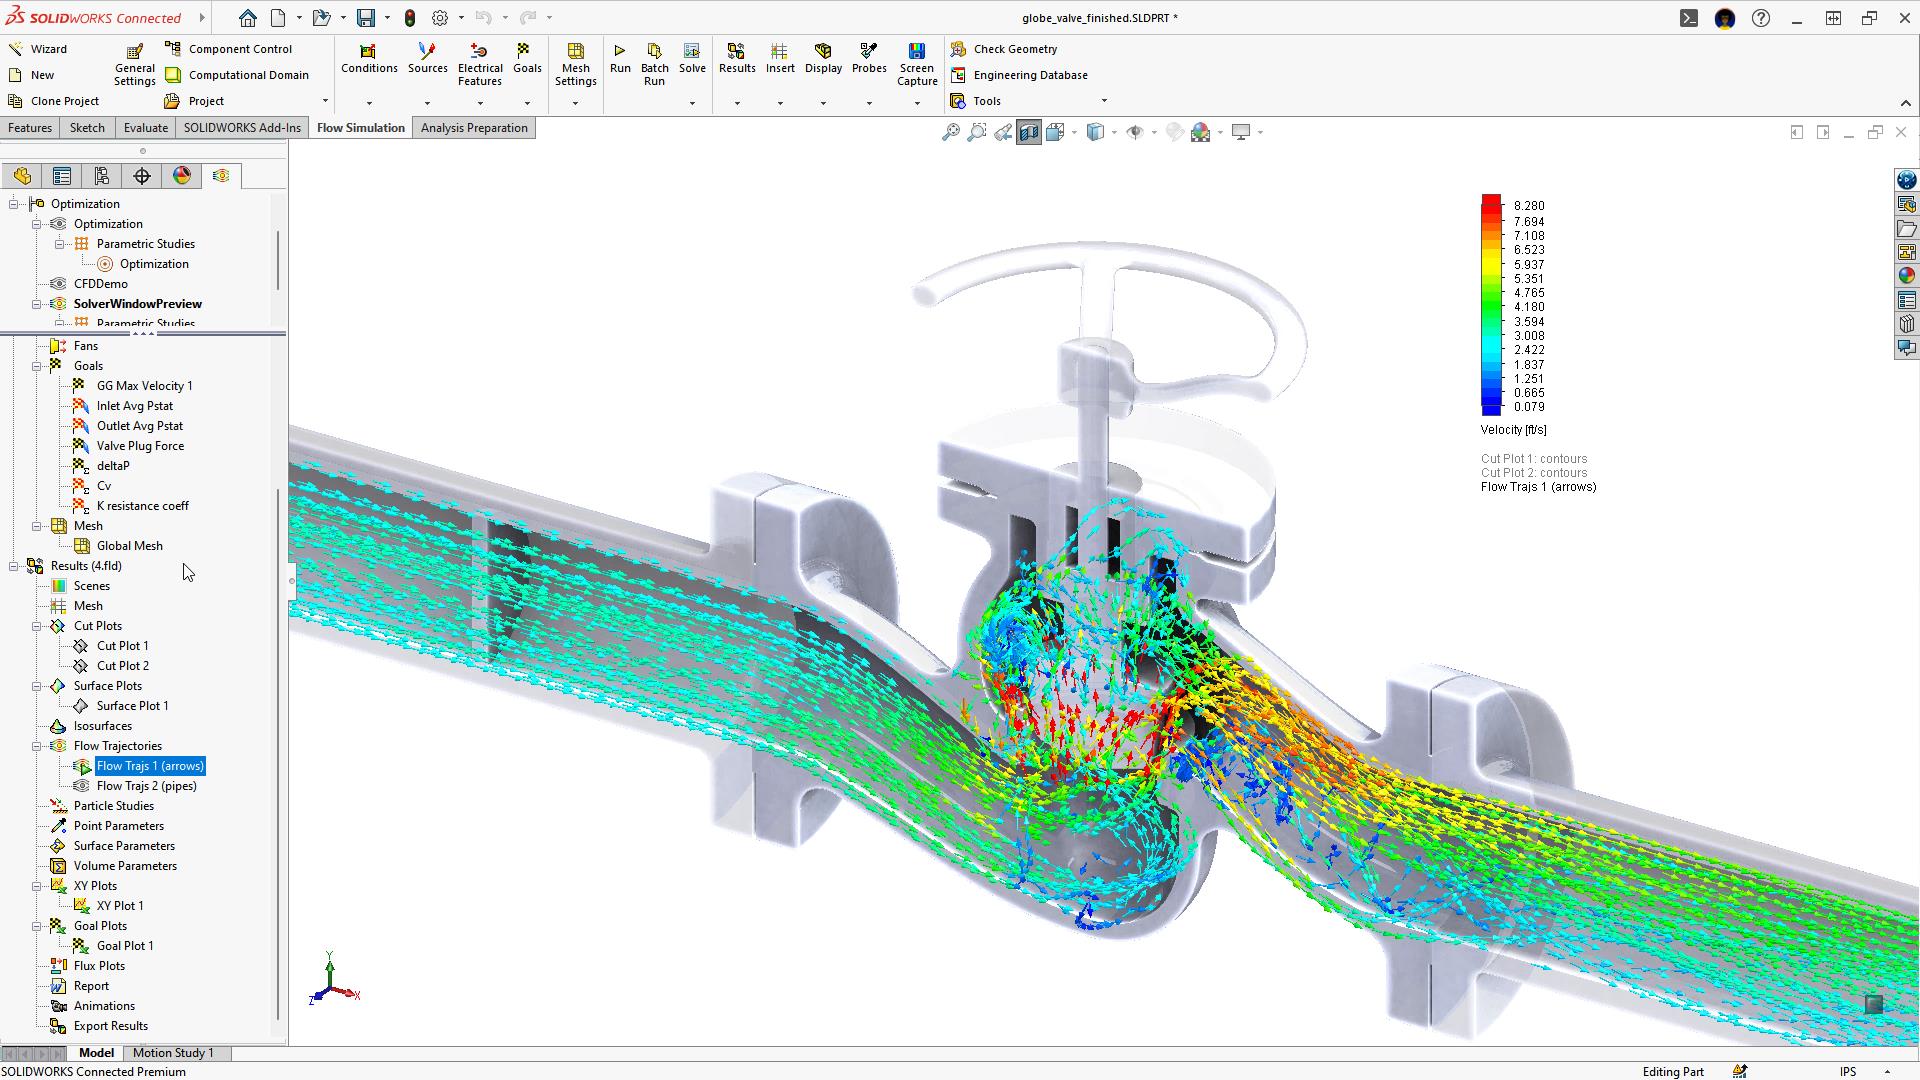1920x1080 pixels.
Task: Select the DisplayManager colored-sphere tab
Action: 181,175
